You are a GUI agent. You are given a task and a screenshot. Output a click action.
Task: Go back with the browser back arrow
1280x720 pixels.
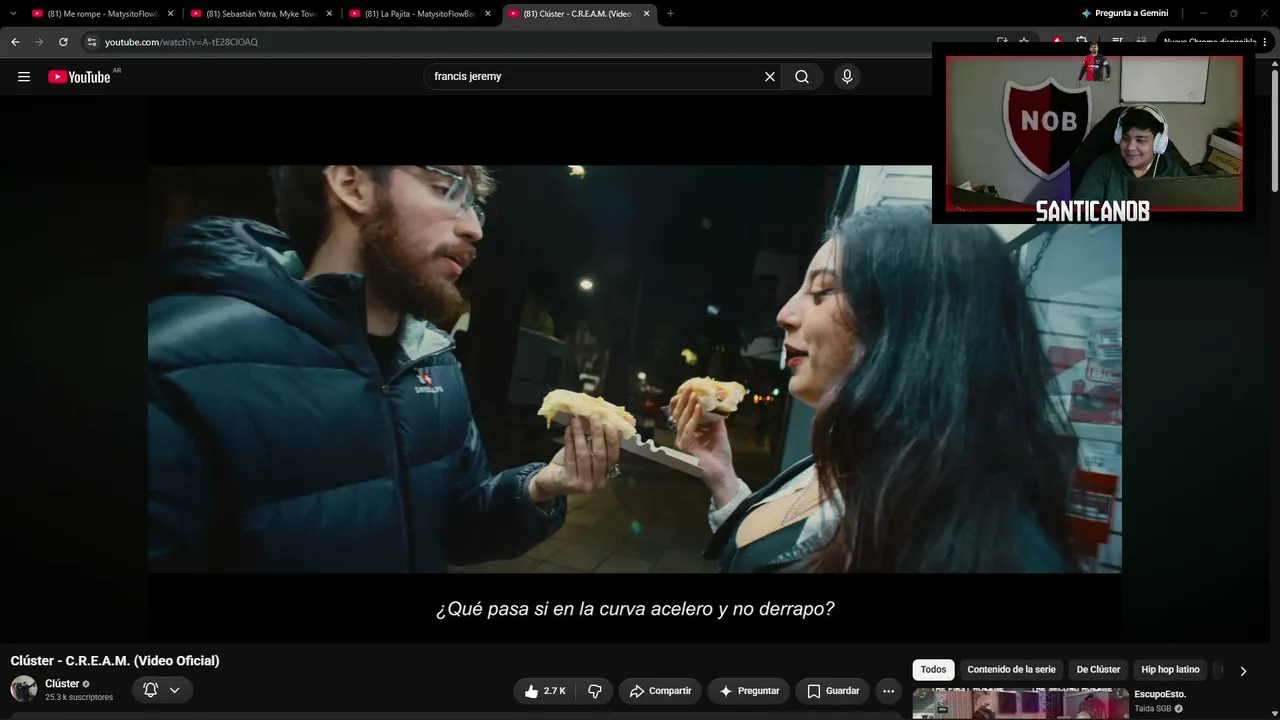tap(15, 42)
